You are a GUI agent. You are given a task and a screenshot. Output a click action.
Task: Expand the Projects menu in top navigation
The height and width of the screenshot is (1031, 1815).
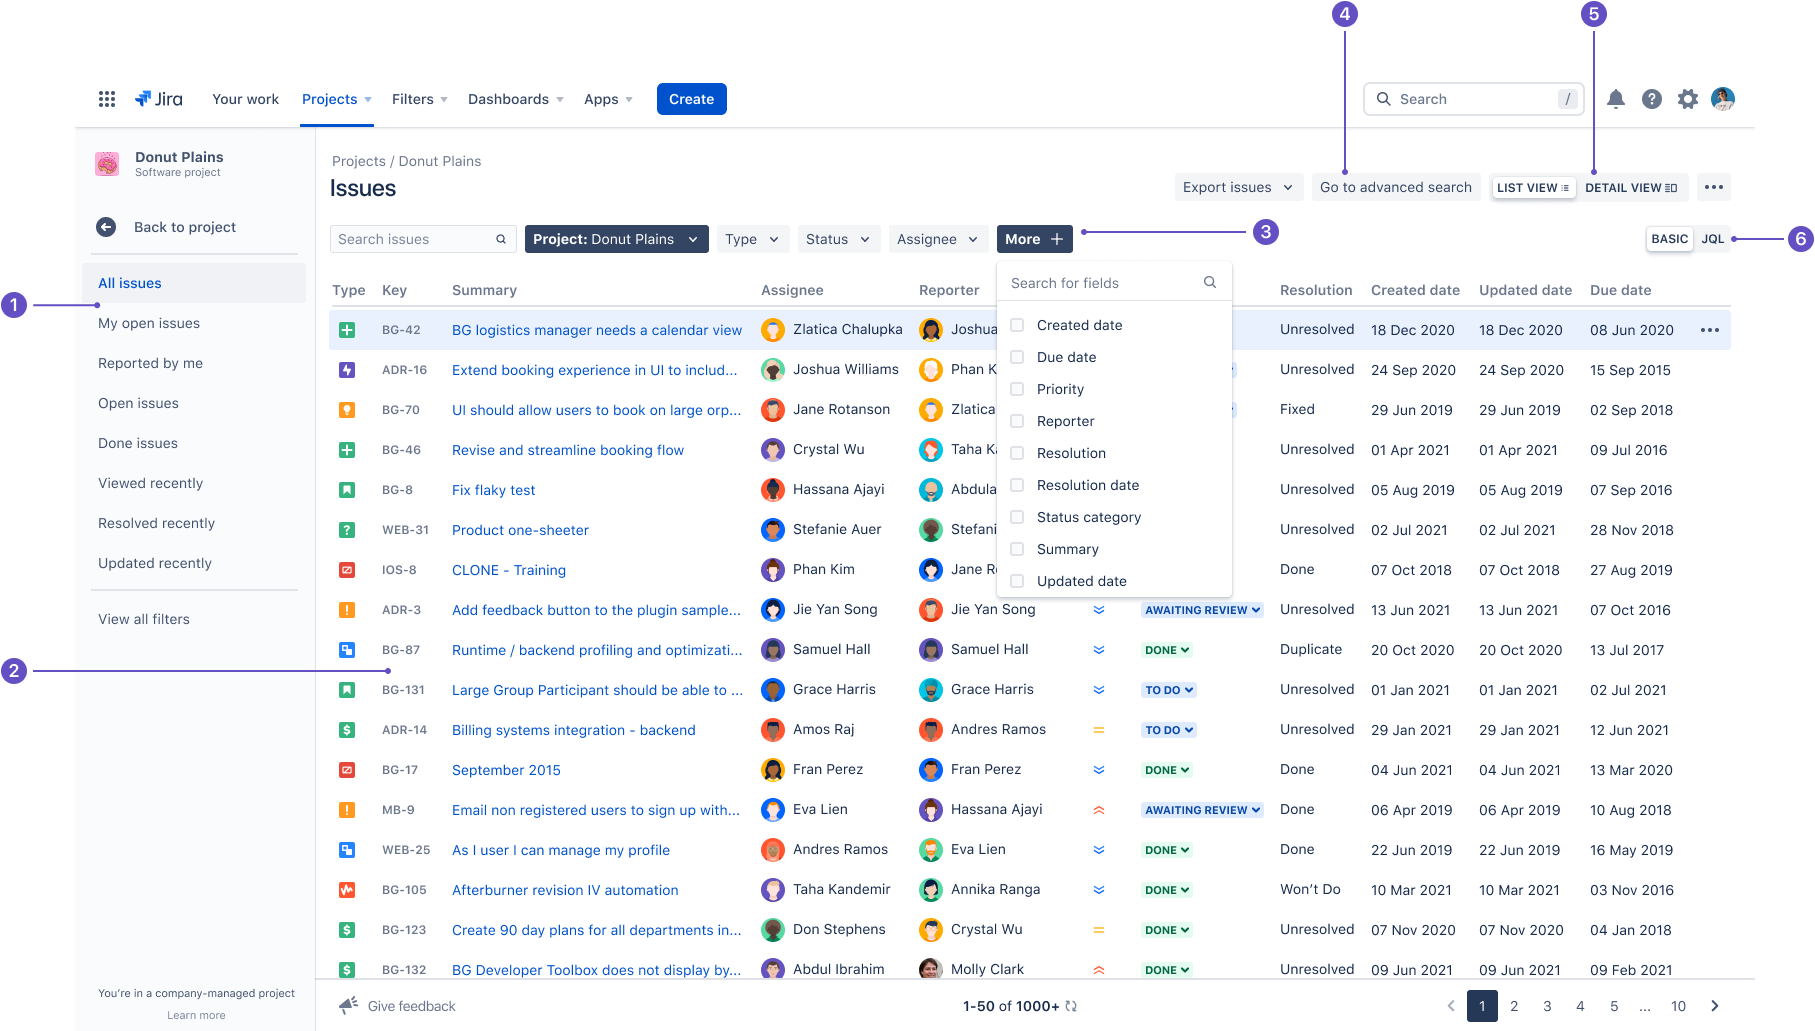(x=337, y=99)
